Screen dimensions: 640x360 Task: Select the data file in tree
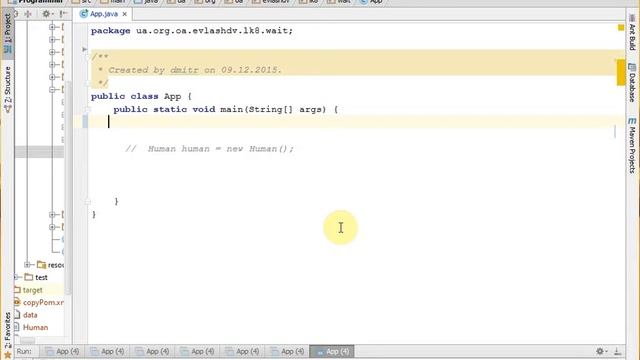pos(30,315)
